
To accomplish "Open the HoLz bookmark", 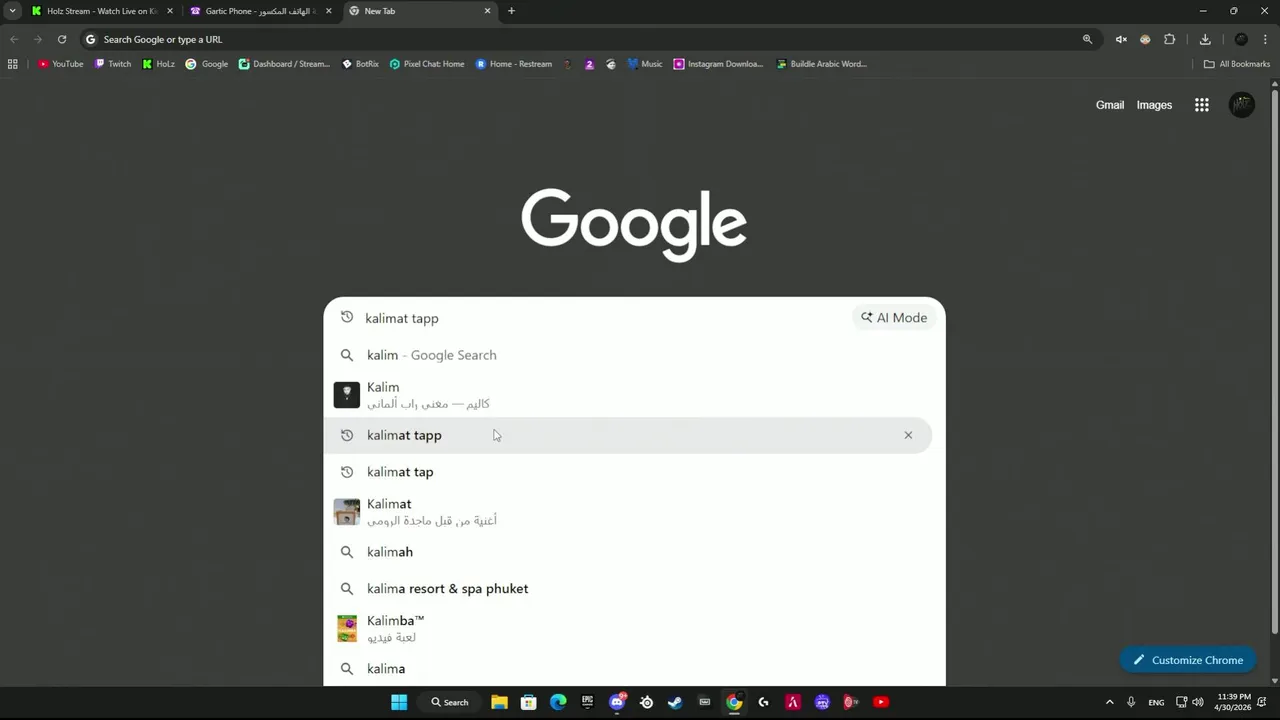I will pyautogui.click(x=158, y=64).
